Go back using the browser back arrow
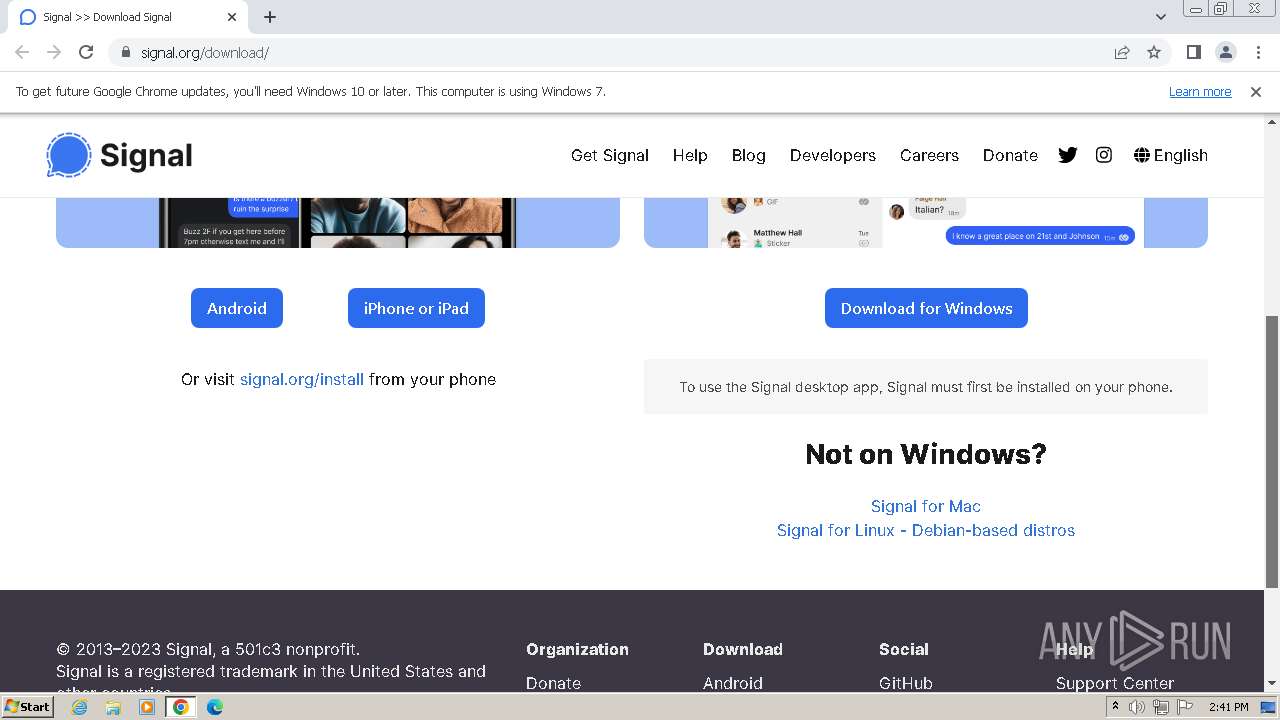The image size is (1280, 720). 22,52
